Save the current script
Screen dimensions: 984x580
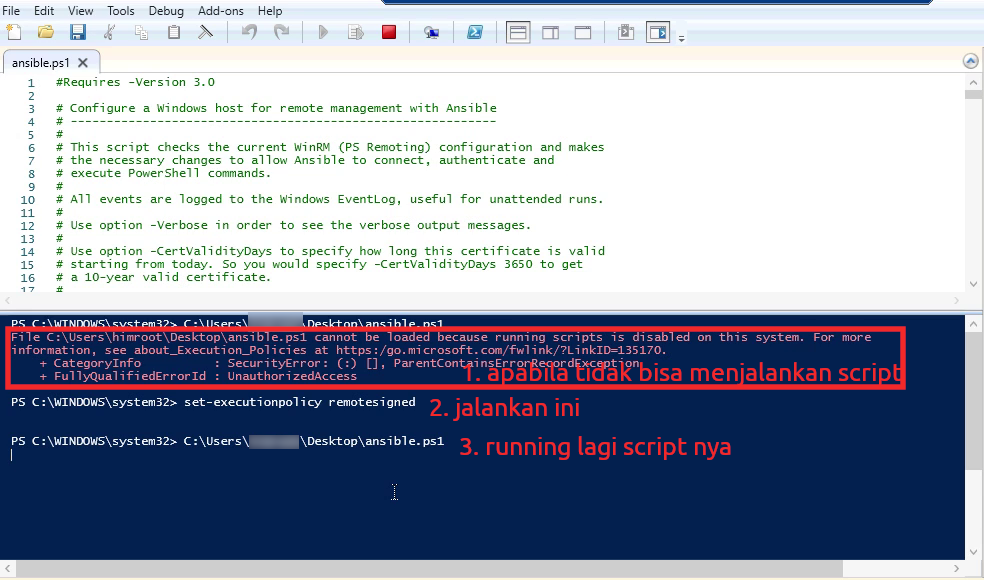[78, 32]
